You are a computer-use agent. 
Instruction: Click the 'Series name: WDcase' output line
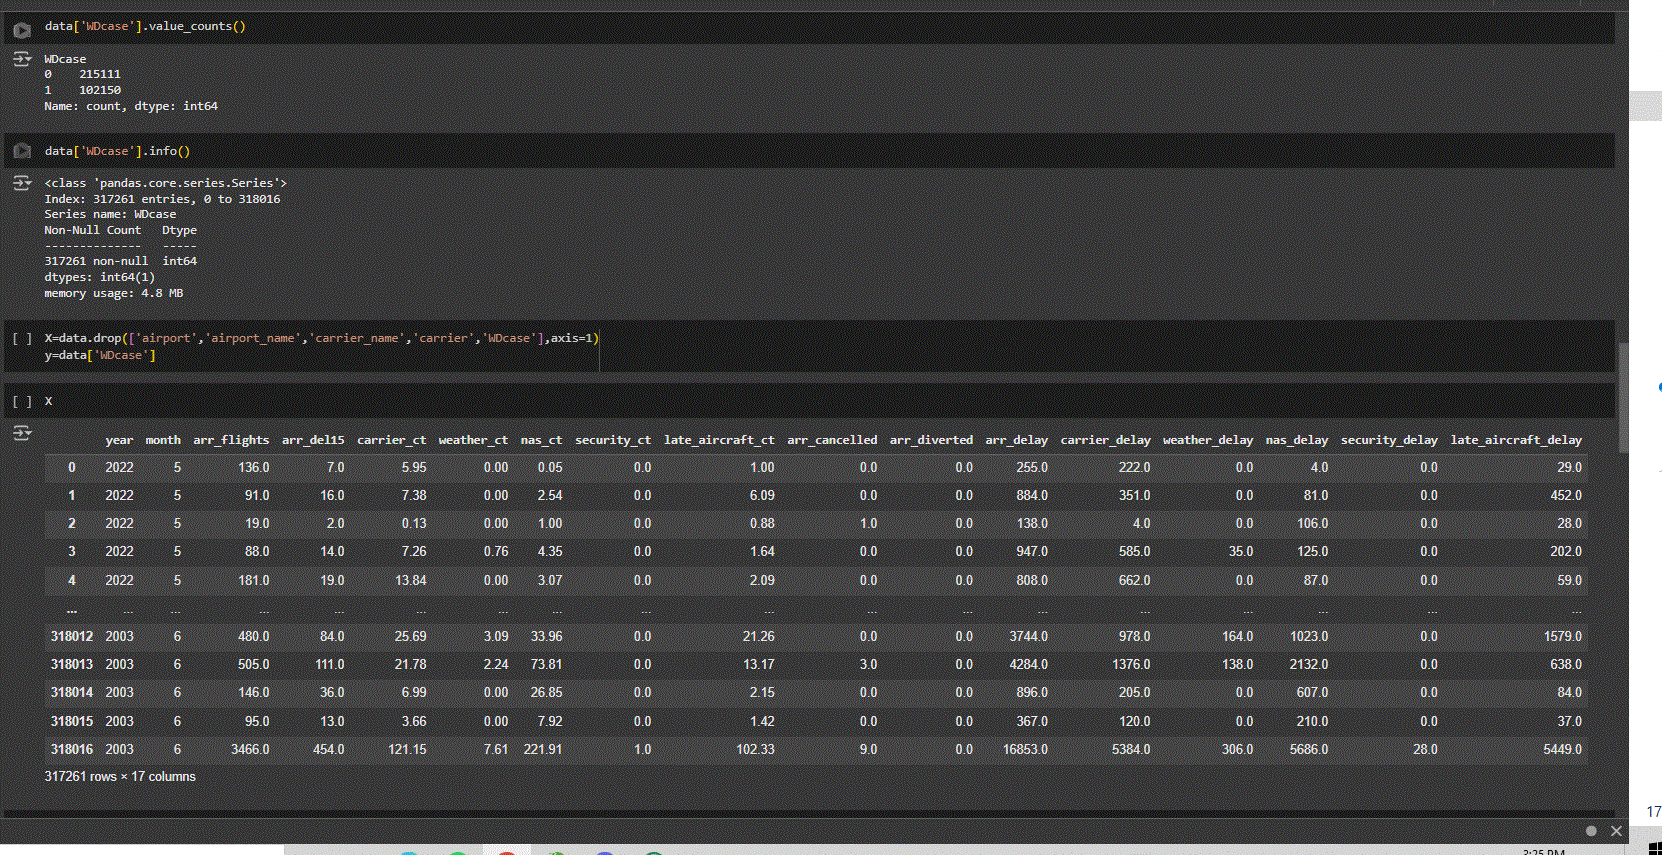pos(110,214)
